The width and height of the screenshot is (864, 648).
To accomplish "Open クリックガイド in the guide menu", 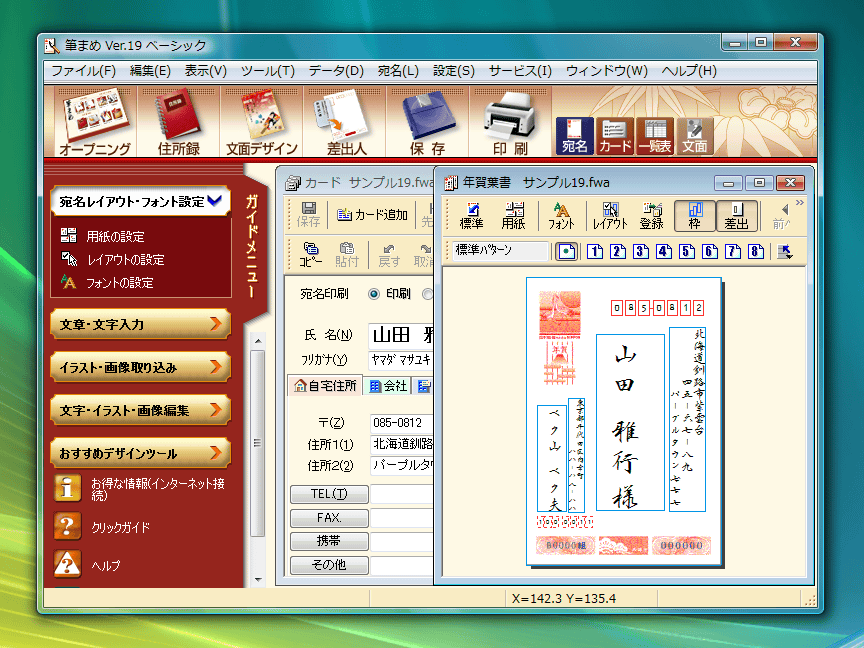I will pyautogui.click(x=102, y=527).
